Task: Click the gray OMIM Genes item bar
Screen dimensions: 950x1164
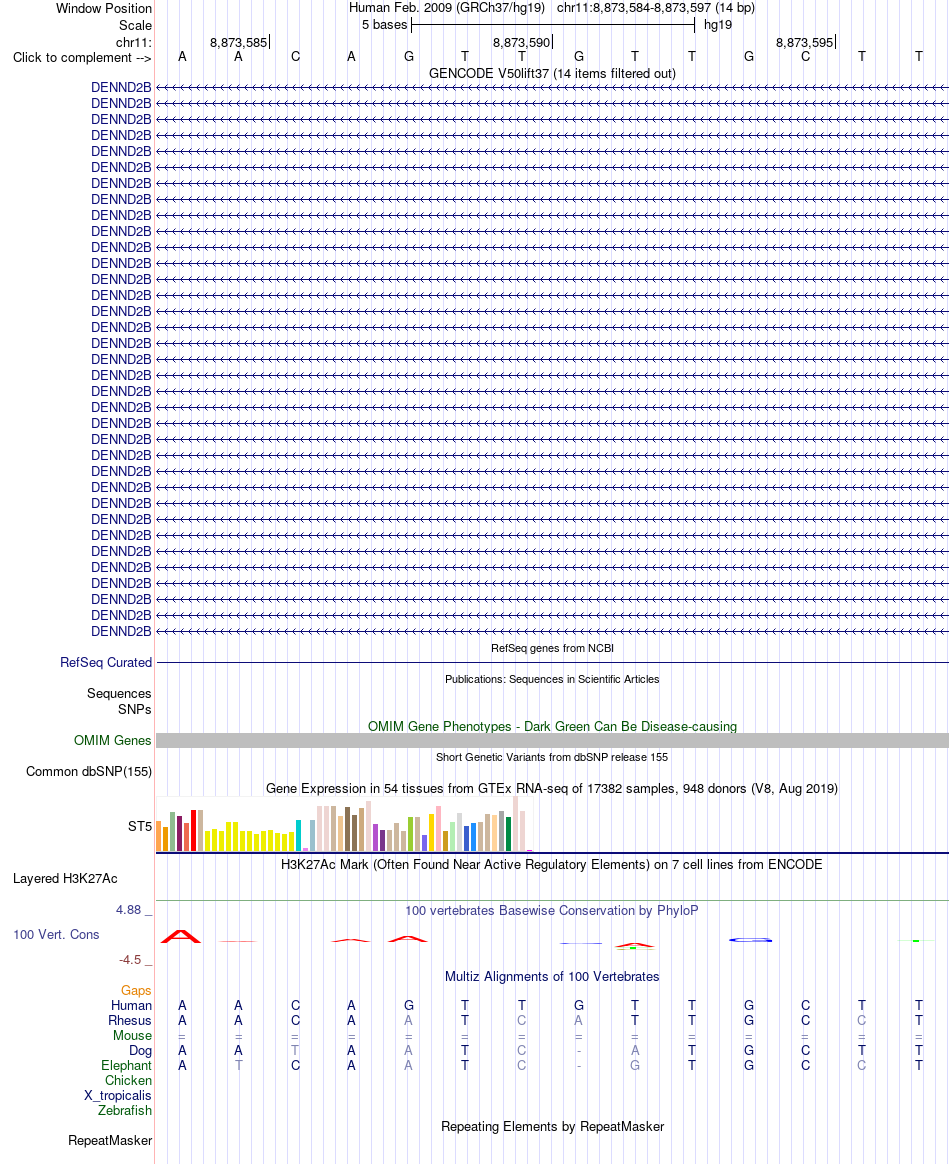Action: (x=552, y=740)
